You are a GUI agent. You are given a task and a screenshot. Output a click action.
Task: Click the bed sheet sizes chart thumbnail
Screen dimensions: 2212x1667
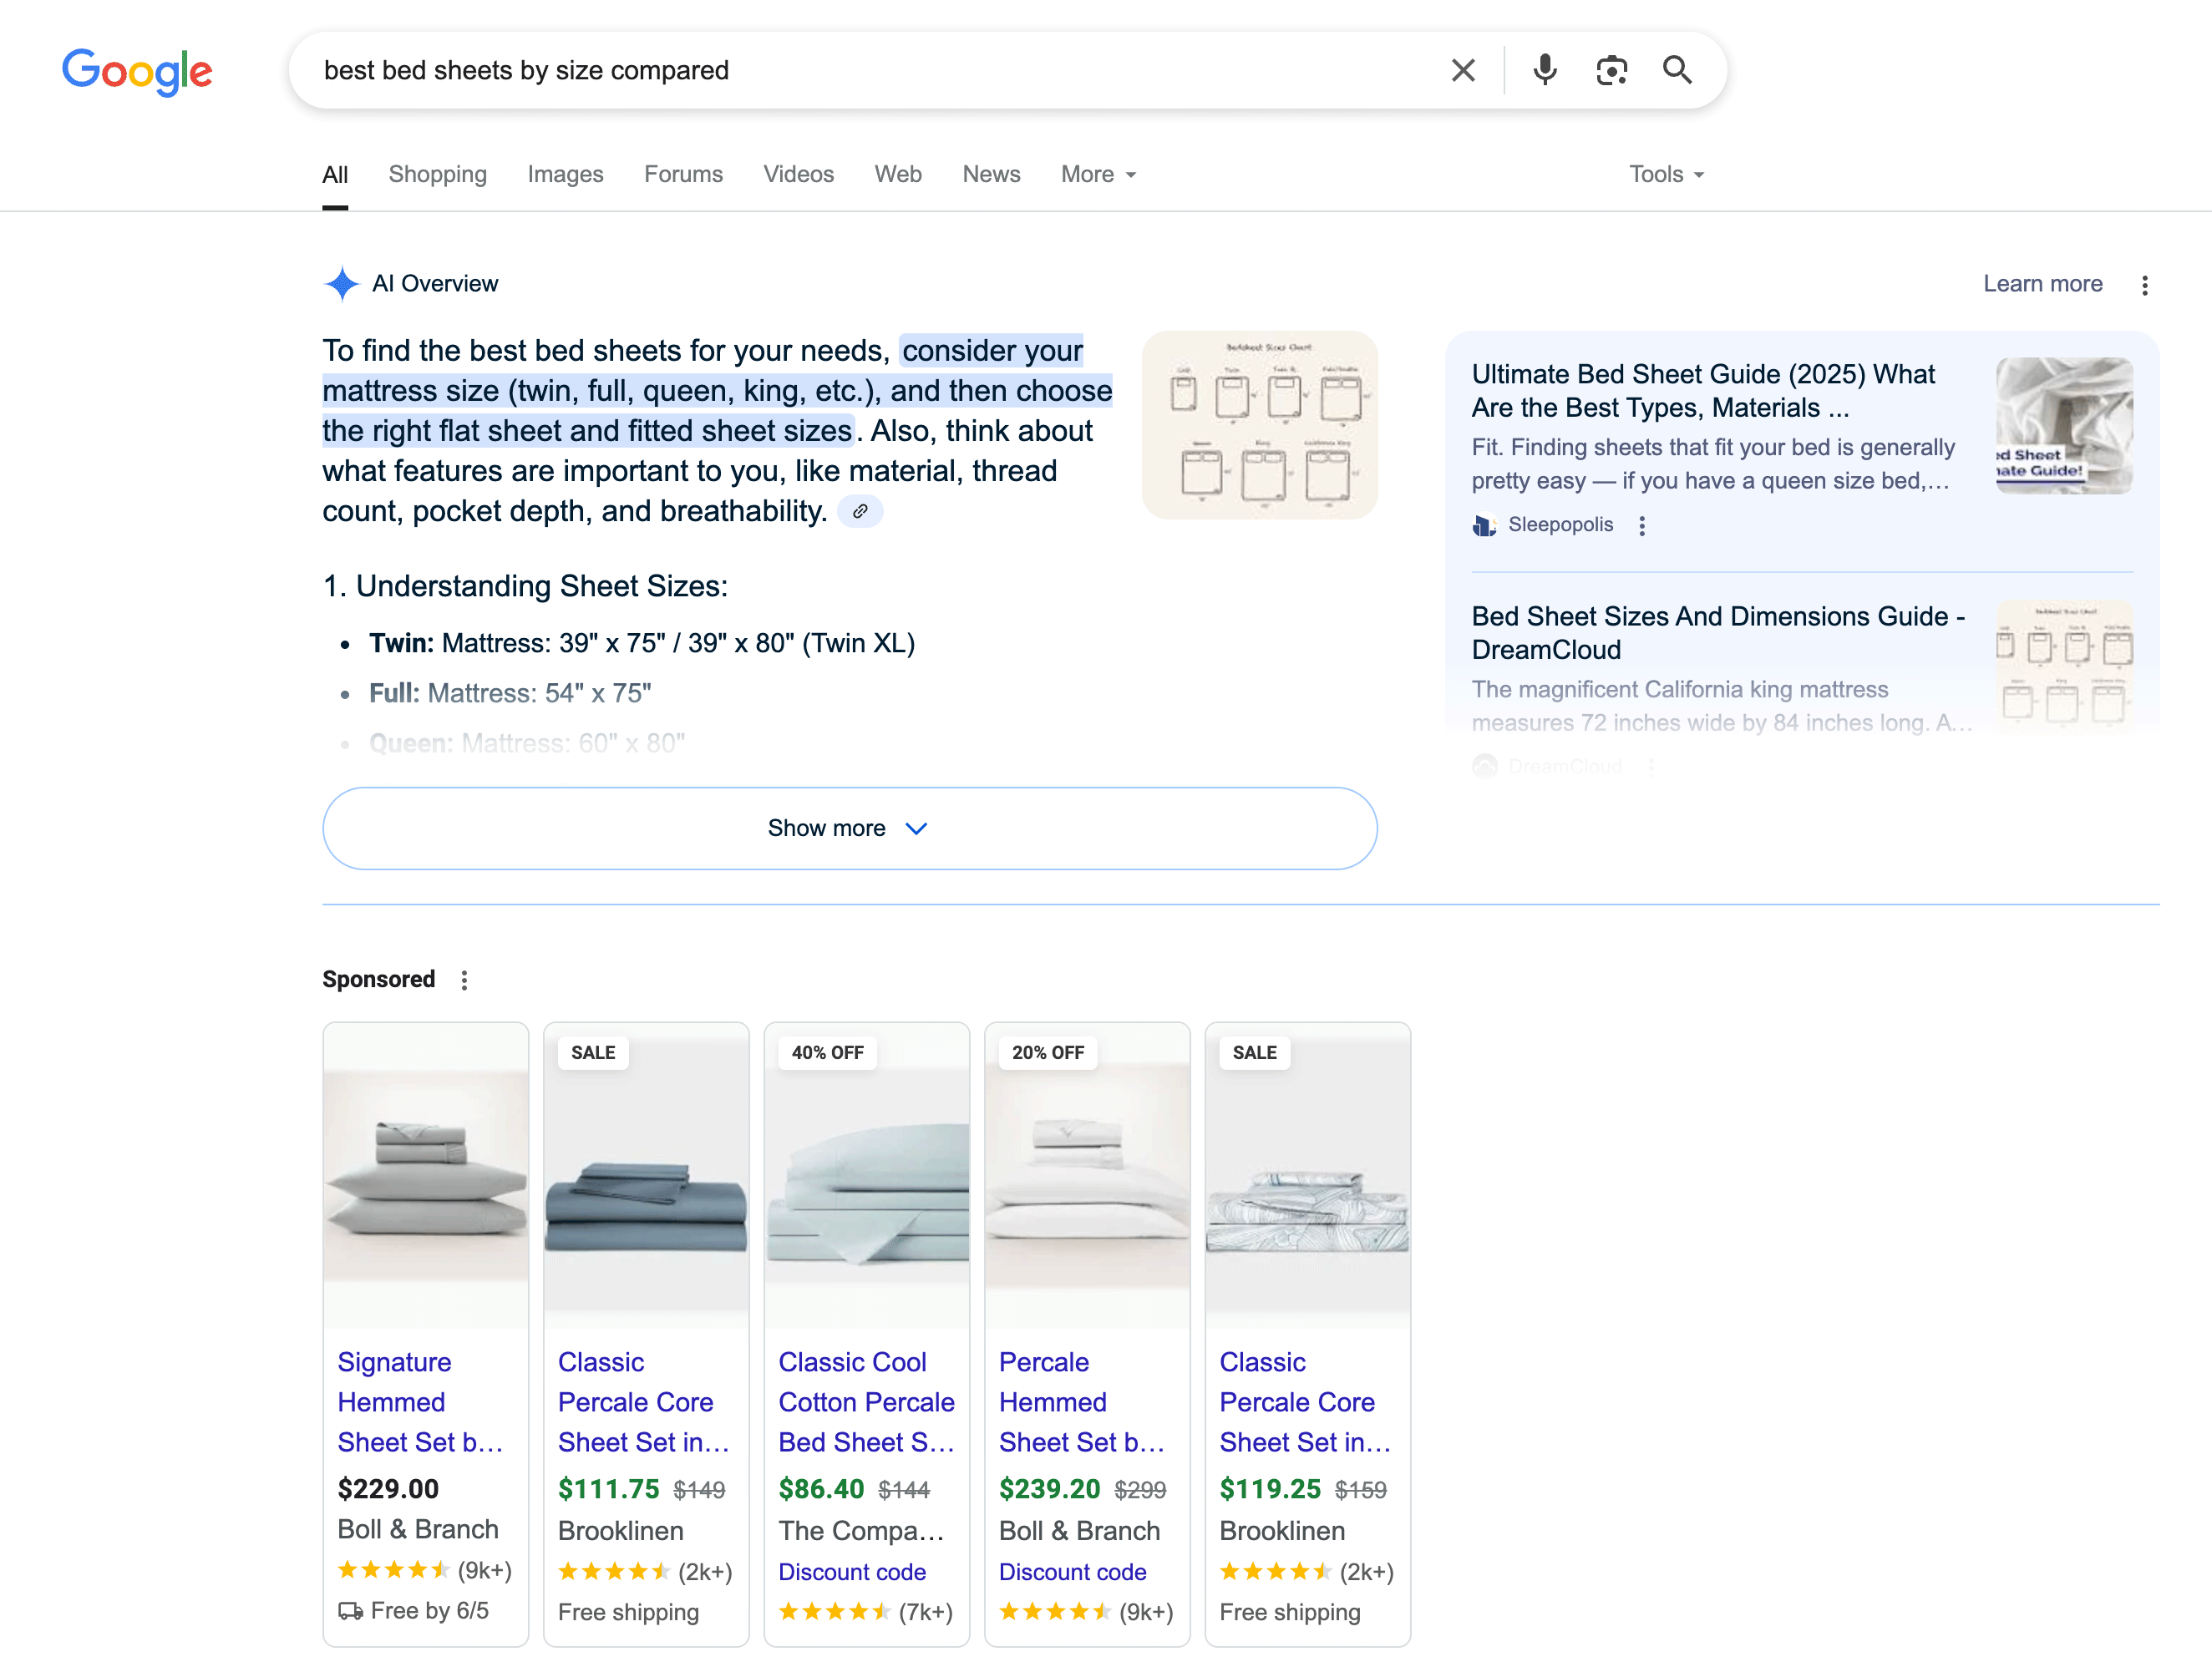(x=1259, y=424)
